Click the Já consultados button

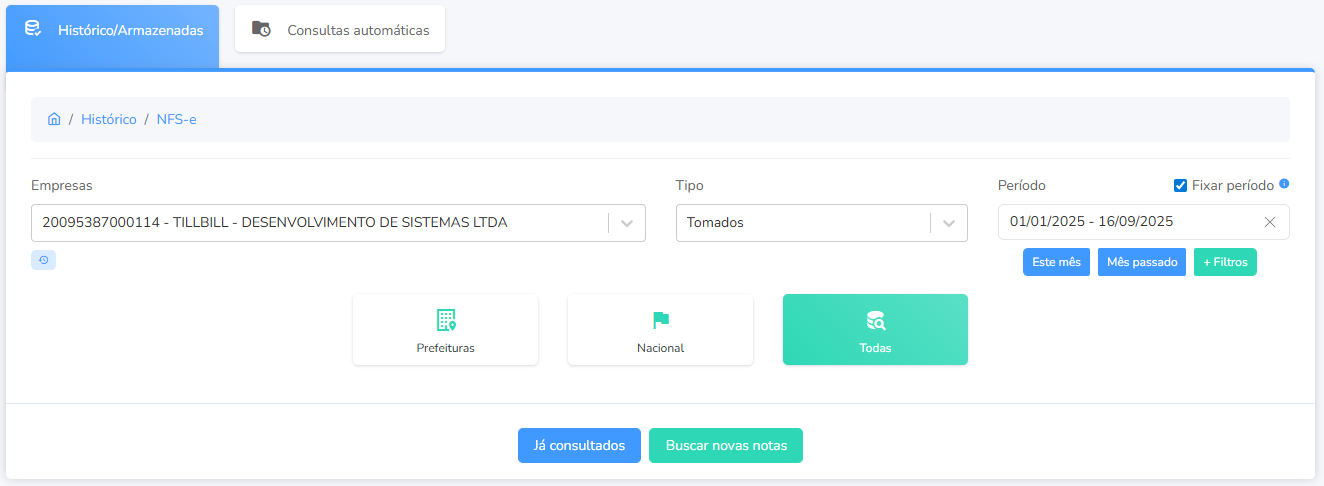pyautogui.click(x=579, y=446)
